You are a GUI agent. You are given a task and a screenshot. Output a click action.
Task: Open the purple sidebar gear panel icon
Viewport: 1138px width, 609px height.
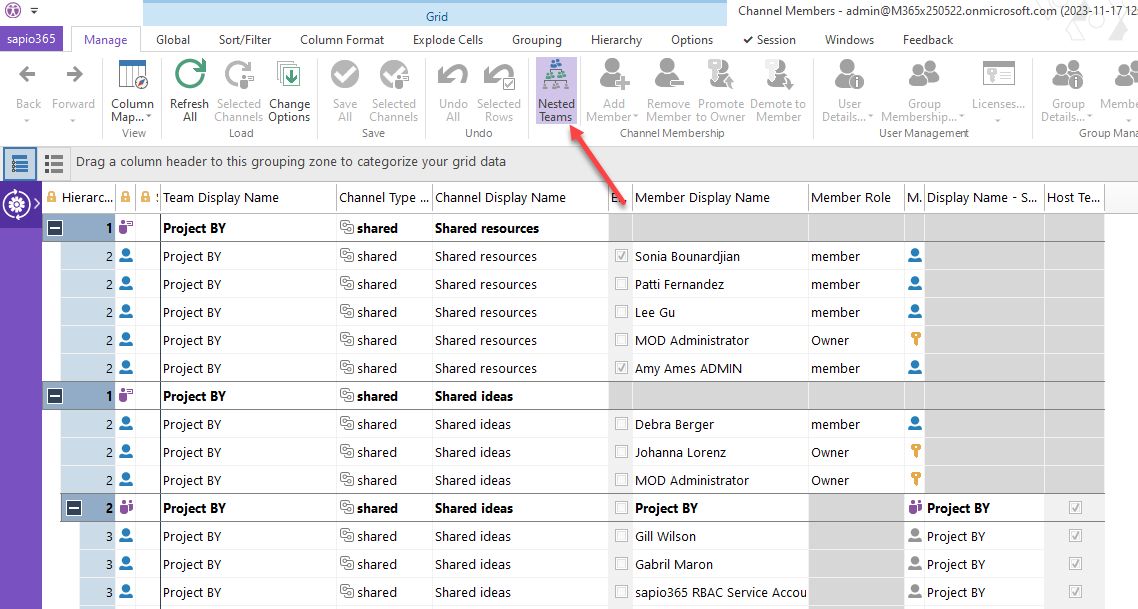pyautogui.click(x=16, y=205)
